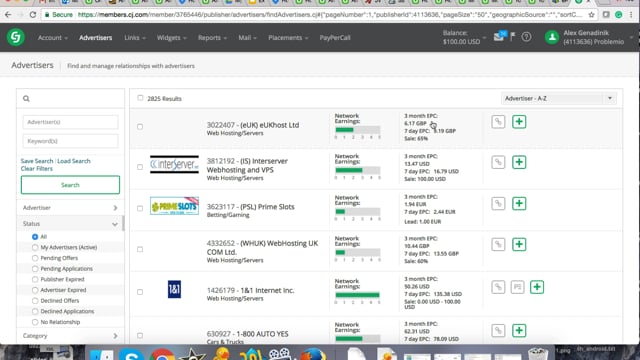The width and height of the screenshot is (640, 360).
Task: Check the Prime Slots row checkbox
Action: pos(140,208)
